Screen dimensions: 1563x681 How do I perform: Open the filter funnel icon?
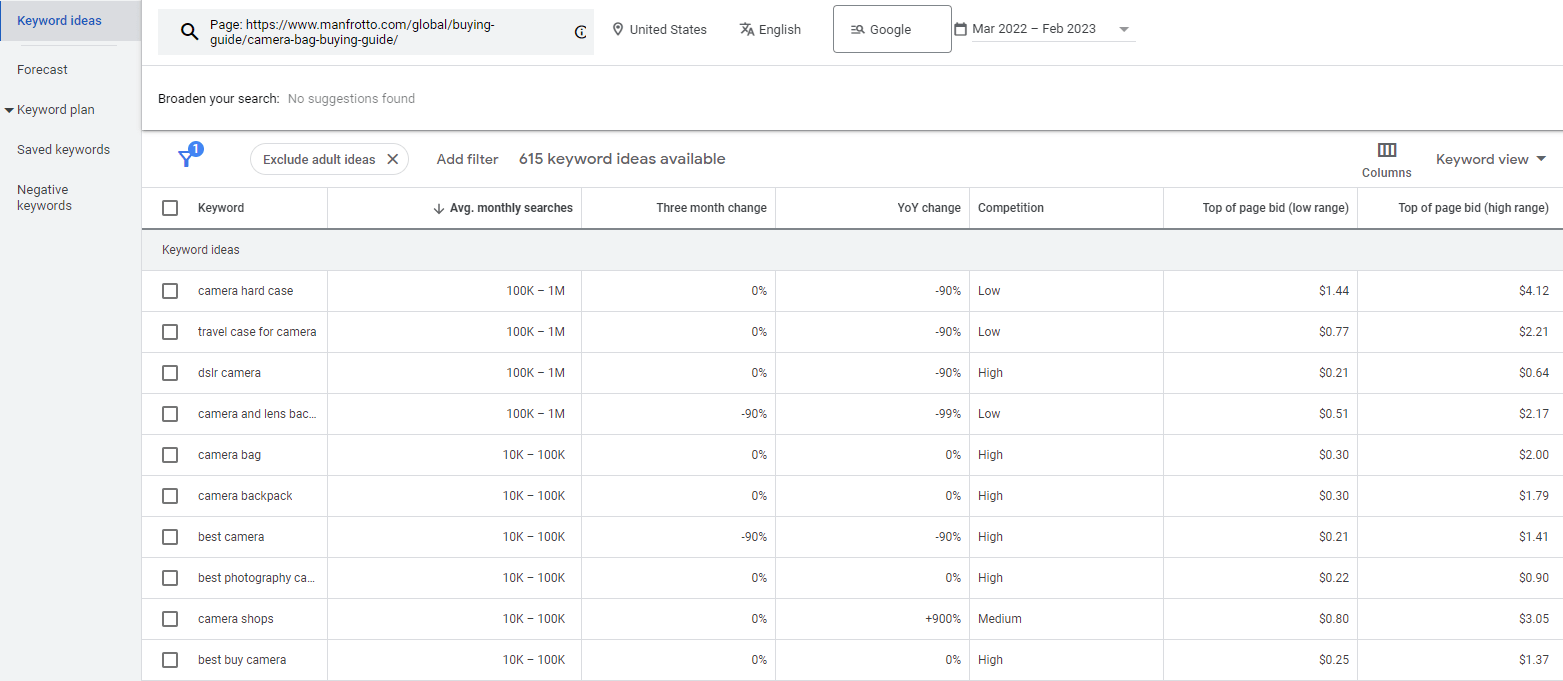[x=186, y=159]
